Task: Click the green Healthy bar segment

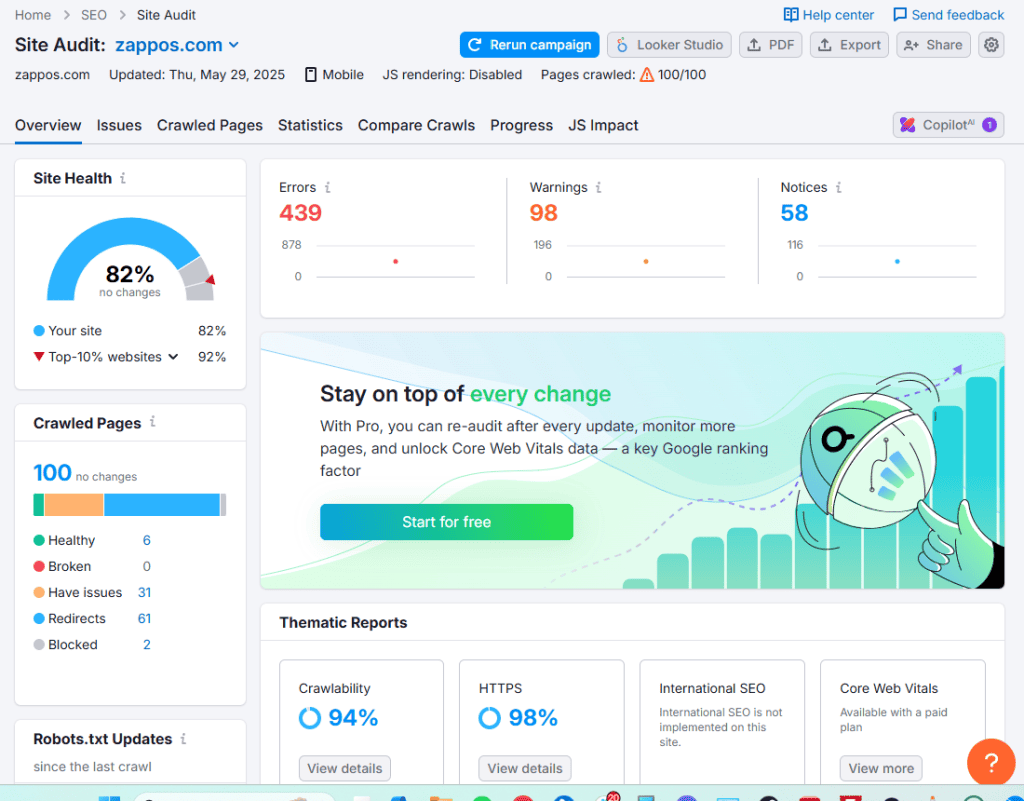Action: click(39, 505)
